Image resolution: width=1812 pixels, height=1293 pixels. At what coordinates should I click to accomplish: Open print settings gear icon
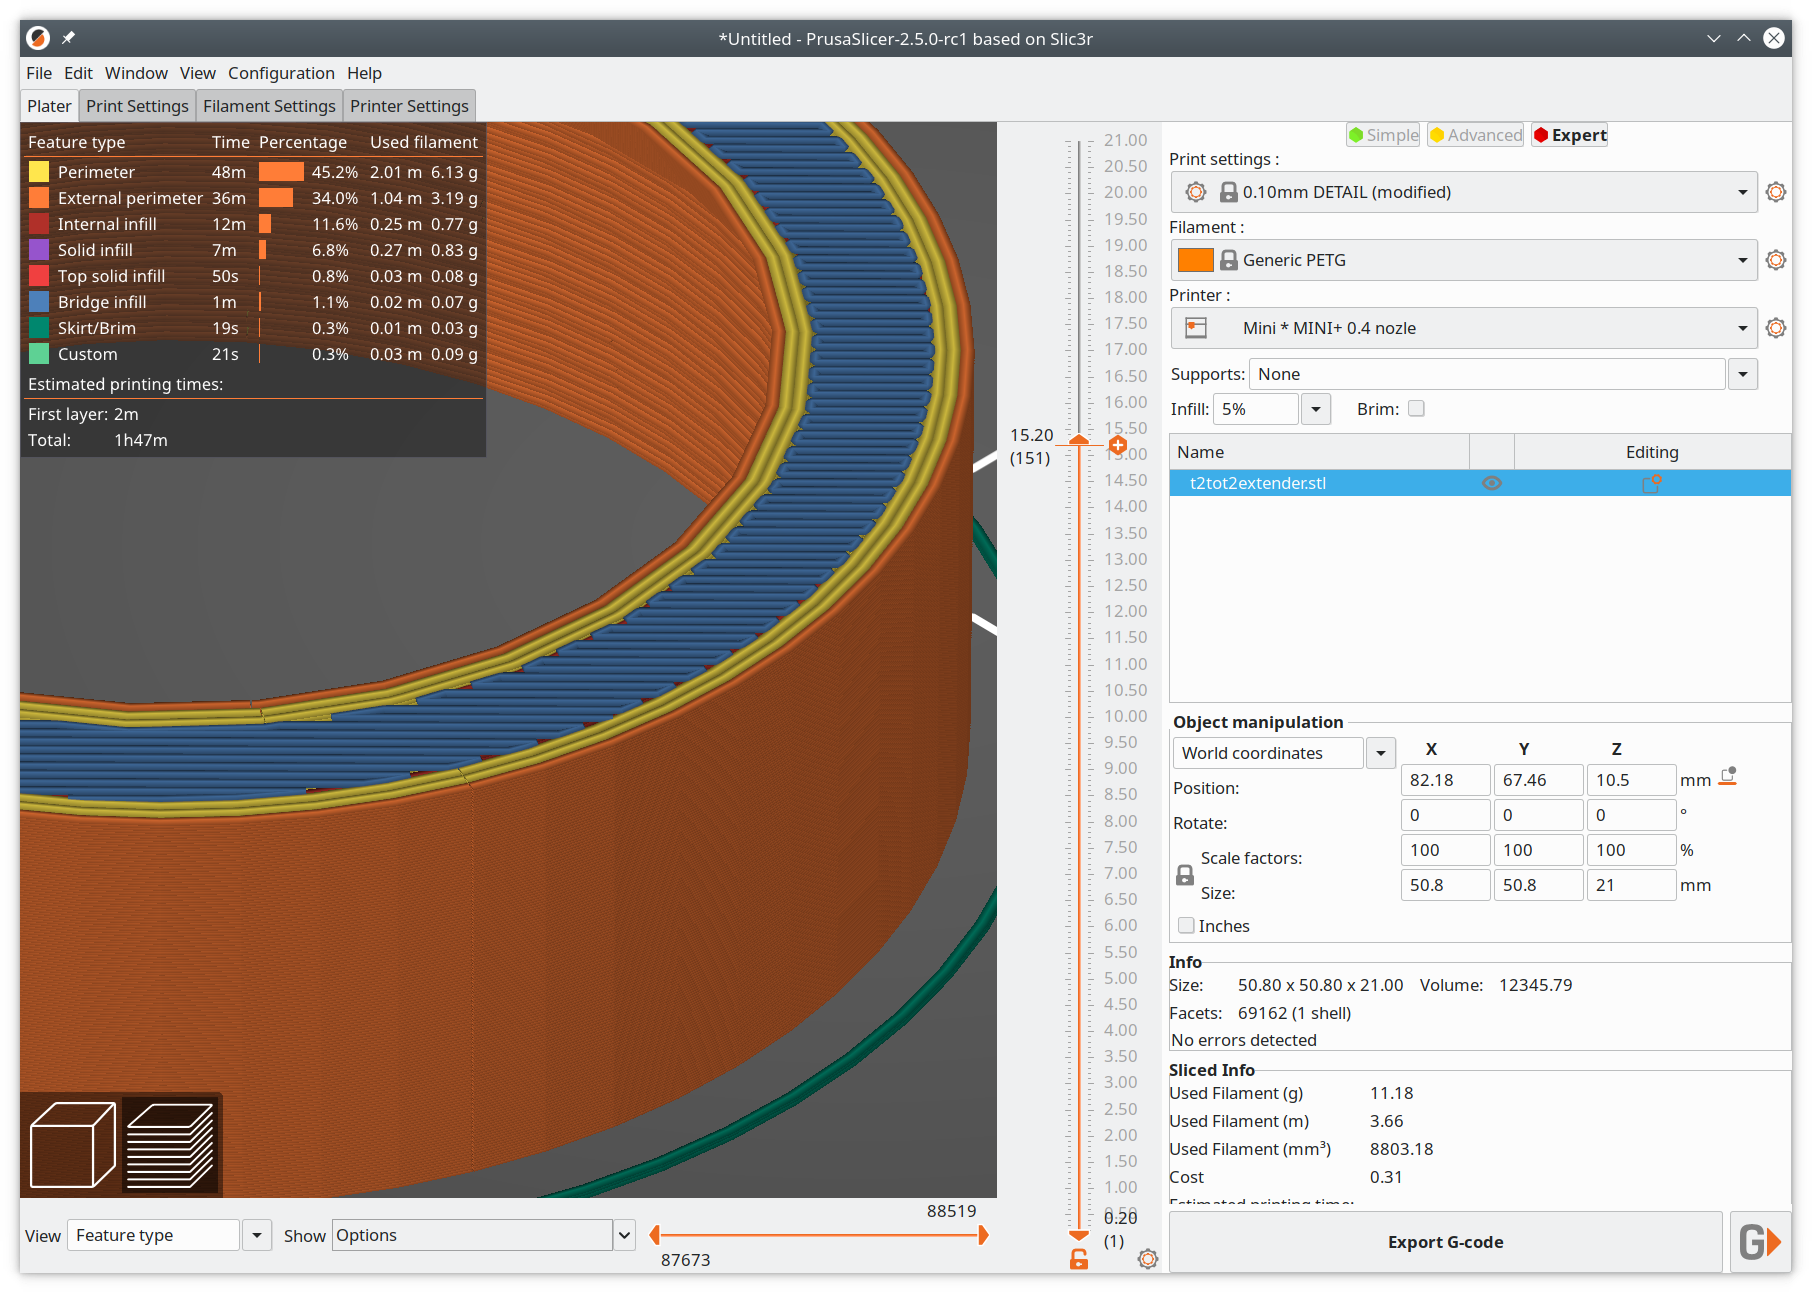pyautogui.click(x=1776, y=192)
